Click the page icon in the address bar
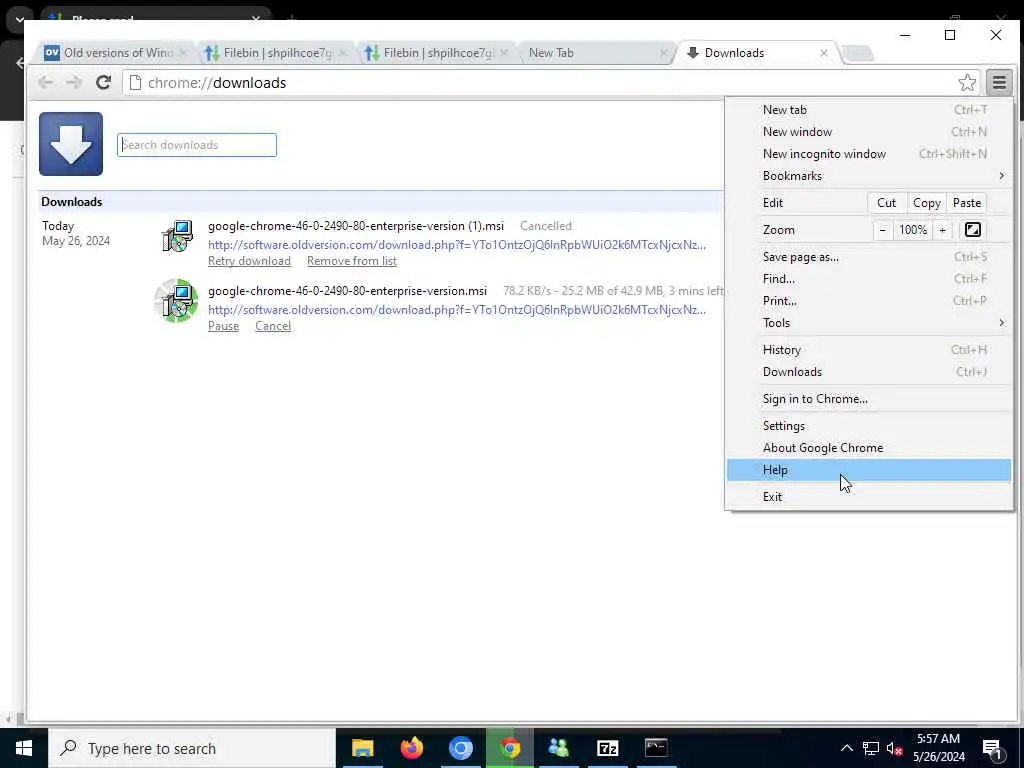The height and width of the screenshot is (768, 1024). [135, 83]
